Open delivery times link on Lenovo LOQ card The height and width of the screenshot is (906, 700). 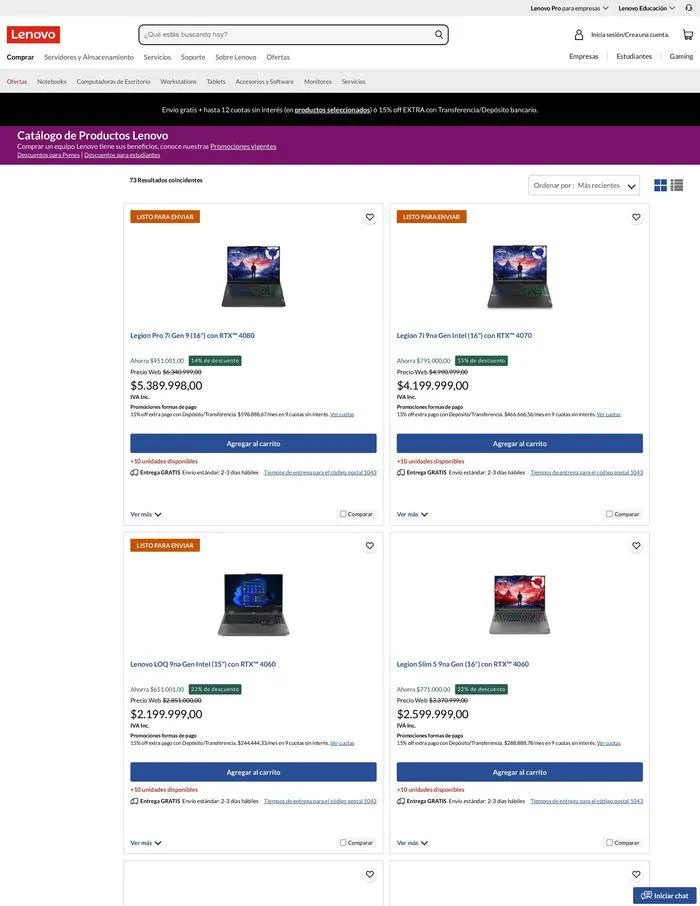click(x=320, y=801)
